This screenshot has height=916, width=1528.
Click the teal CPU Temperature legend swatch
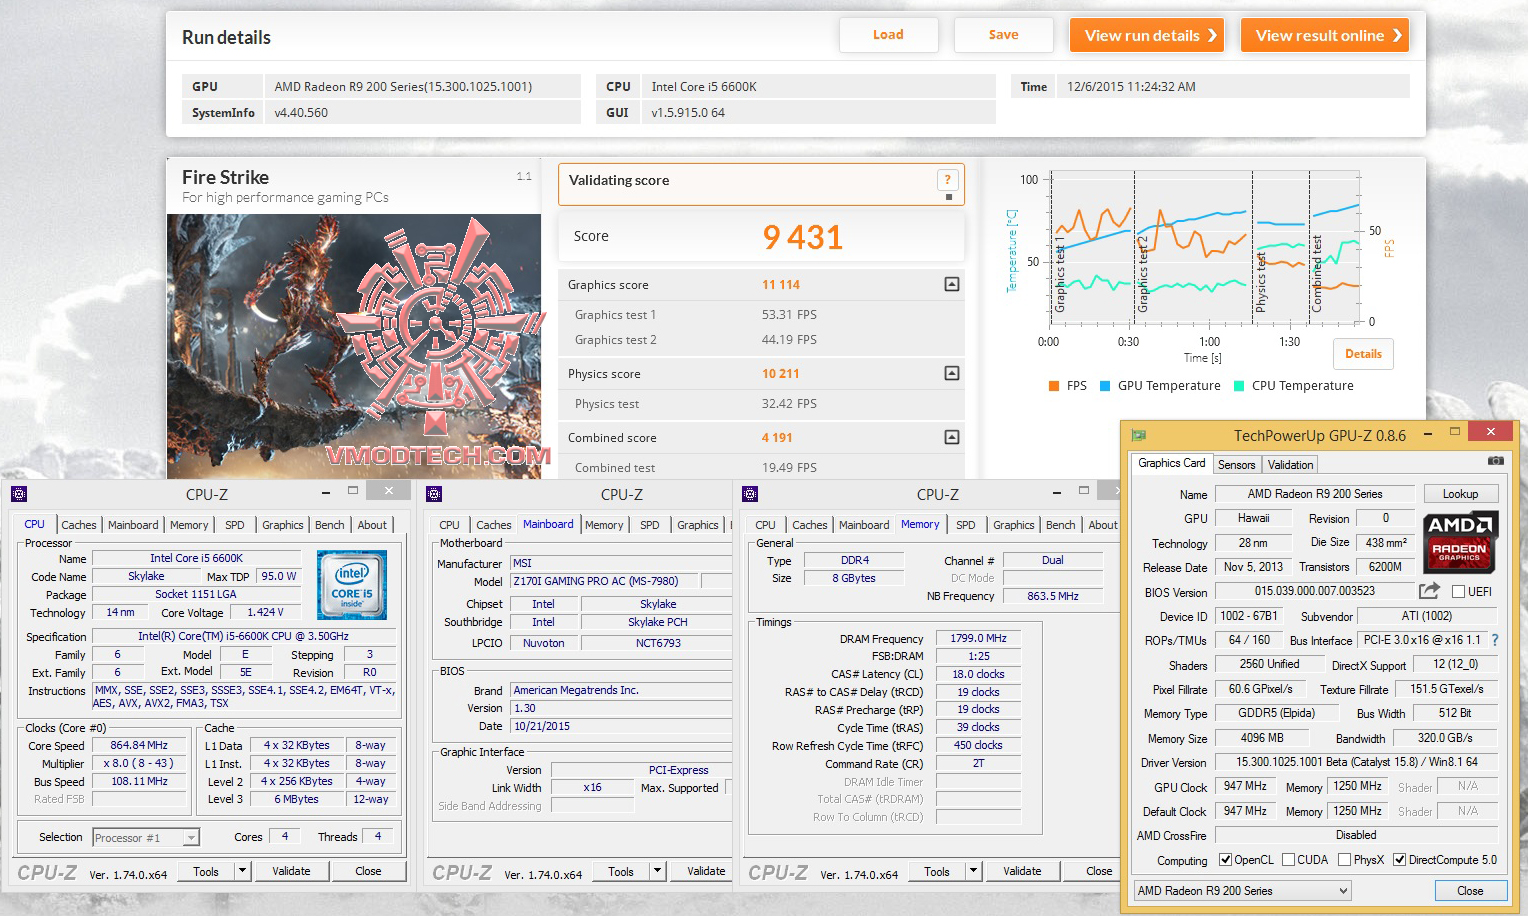click(1239, 386)
